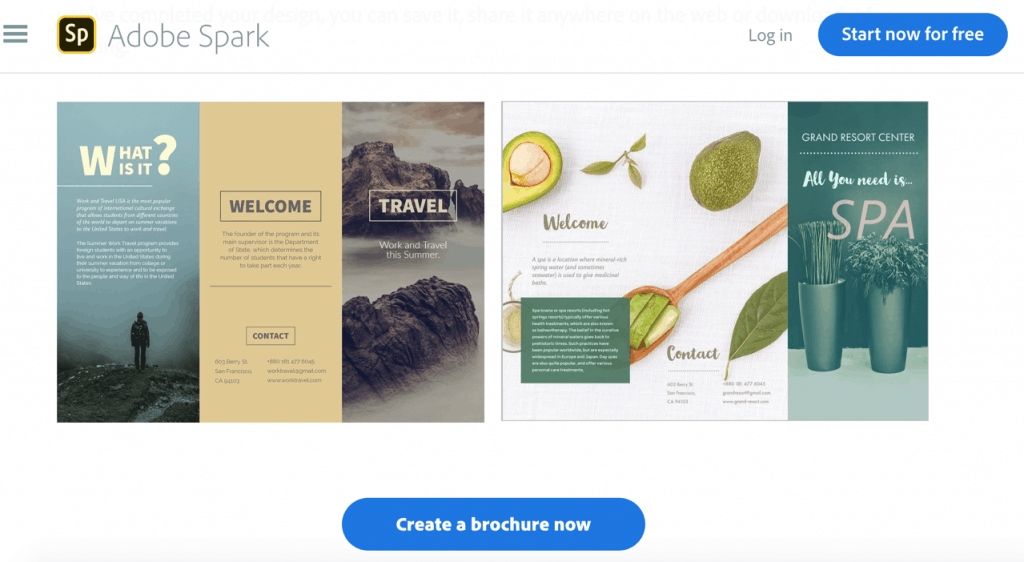Click the SPA heading on green panel
The width and height of the screenshot is (1024, 562).
[872, 220]
